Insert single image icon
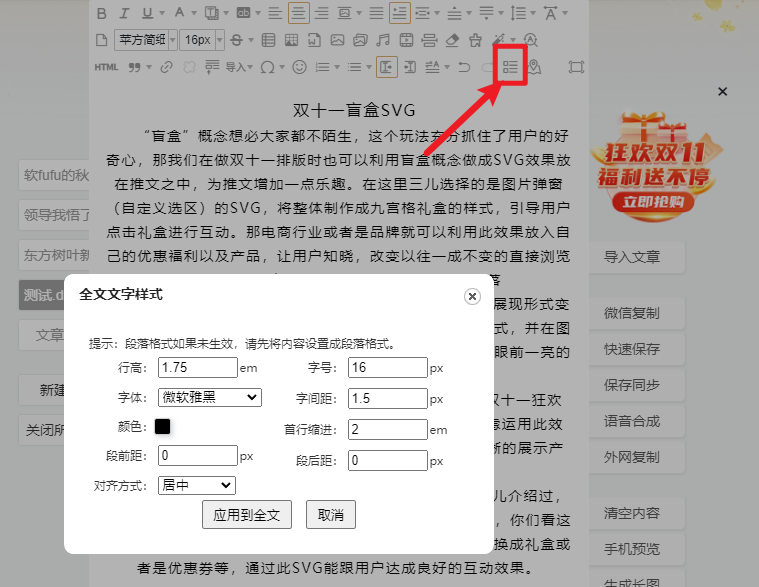Image resolution: width=759 pixels, height=587 pixels. click(337, 40)
